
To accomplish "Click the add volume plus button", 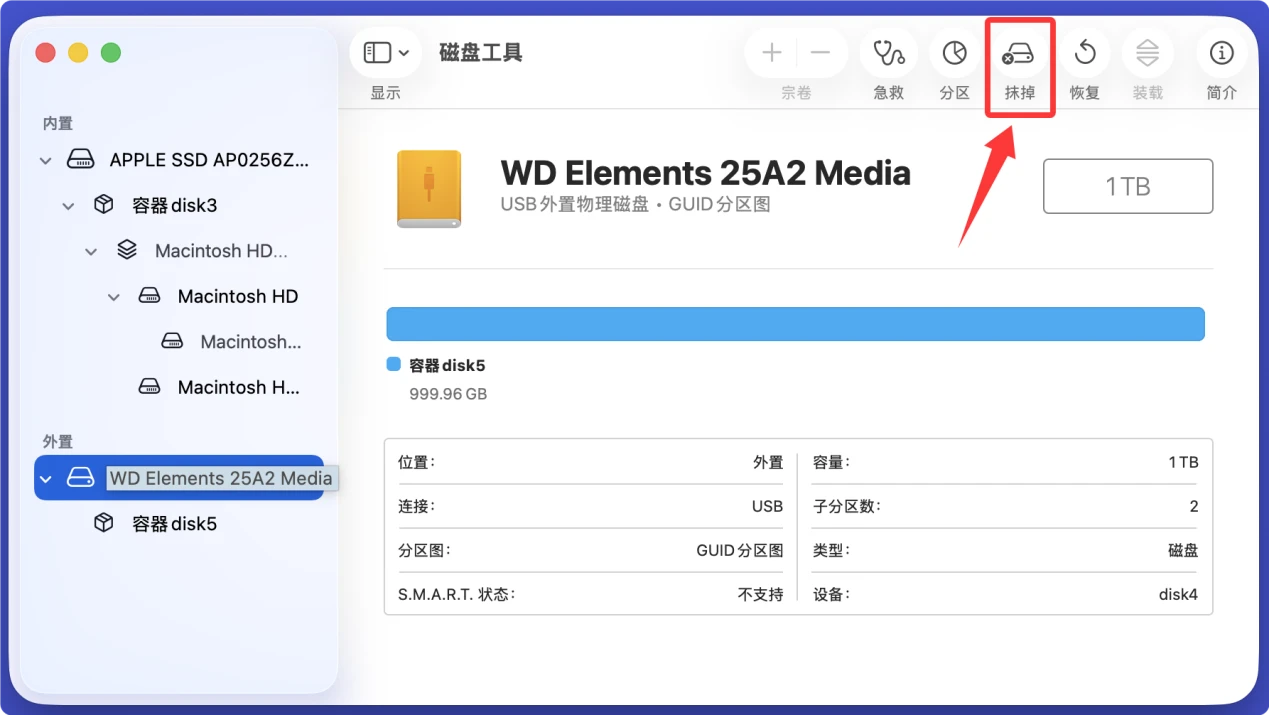I will tap(772, 53).
